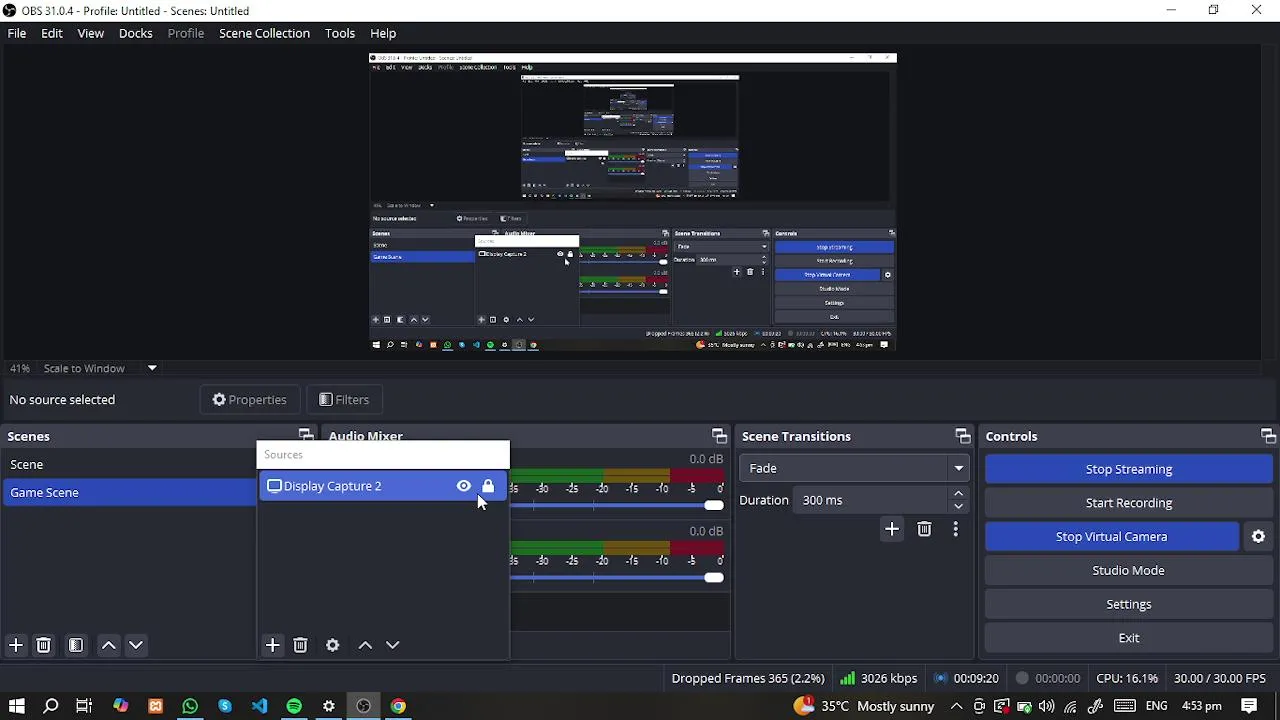This screenshot has height=720, width=1280.
Task: Open the transition properties three-dot menu
Action: 955,529
